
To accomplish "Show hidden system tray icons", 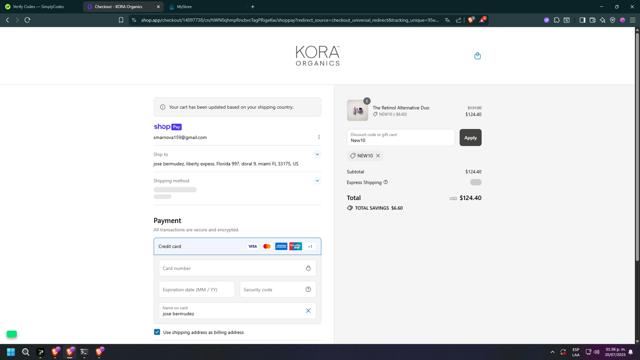I will pyautogui.click(x=552, y=352).
